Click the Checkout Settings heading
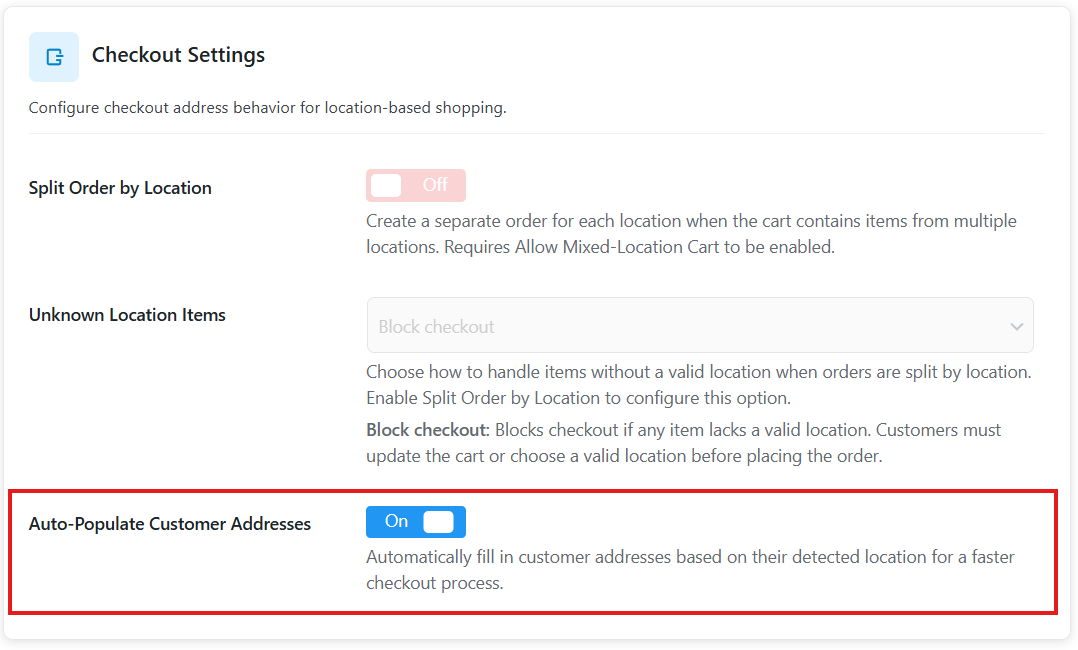 click(178, 55)
